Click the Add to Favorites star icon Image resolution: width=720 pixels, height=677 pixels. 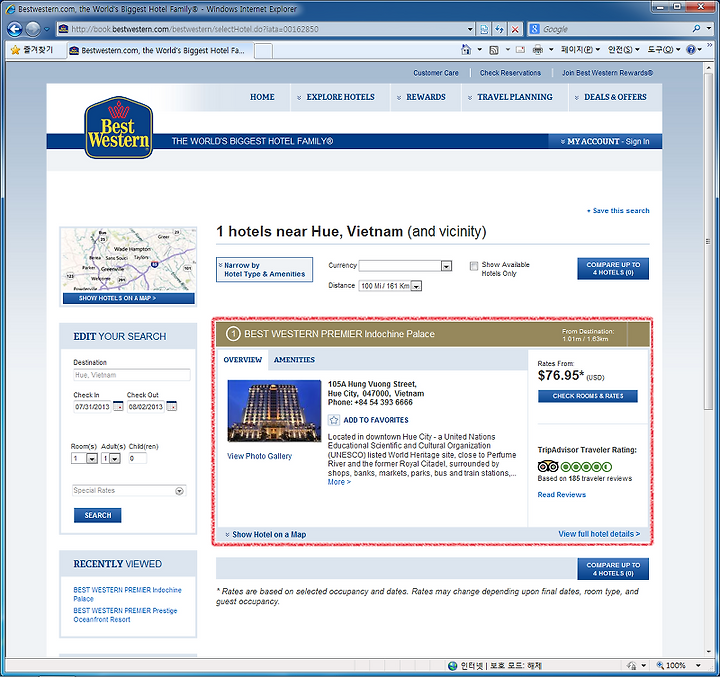pyautogui.click(x=334, y=420)
